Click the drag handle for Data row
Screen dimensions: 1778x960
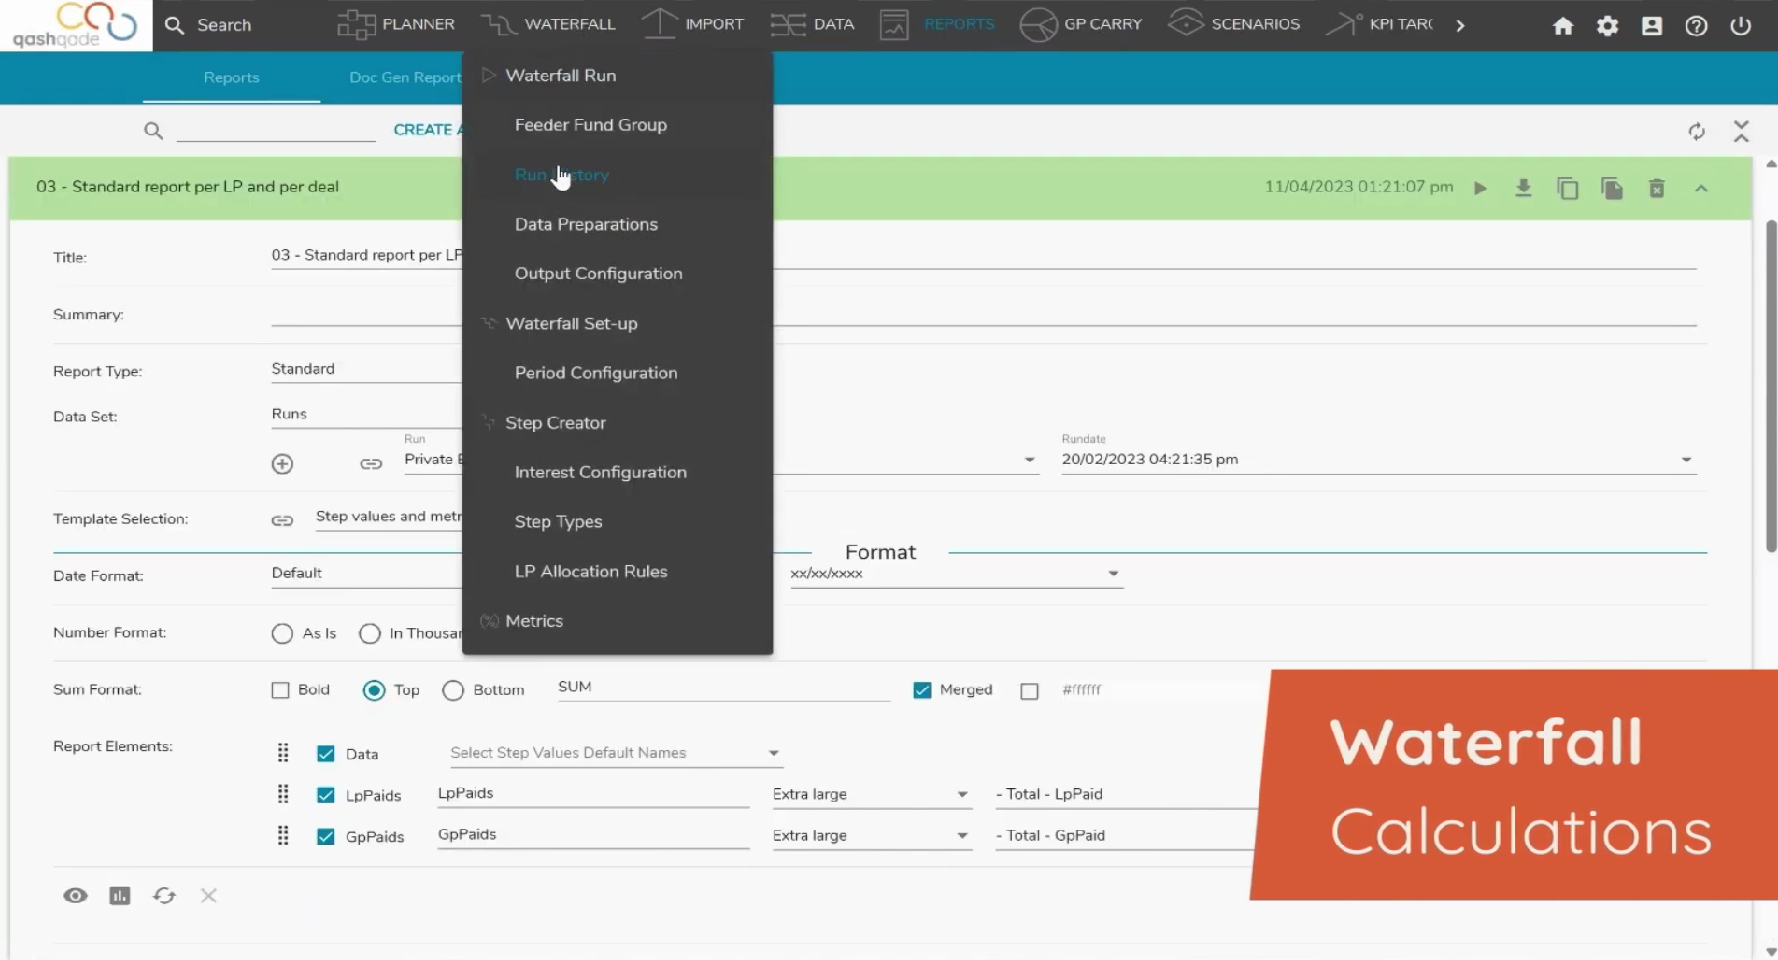click(x=283, y=753)
